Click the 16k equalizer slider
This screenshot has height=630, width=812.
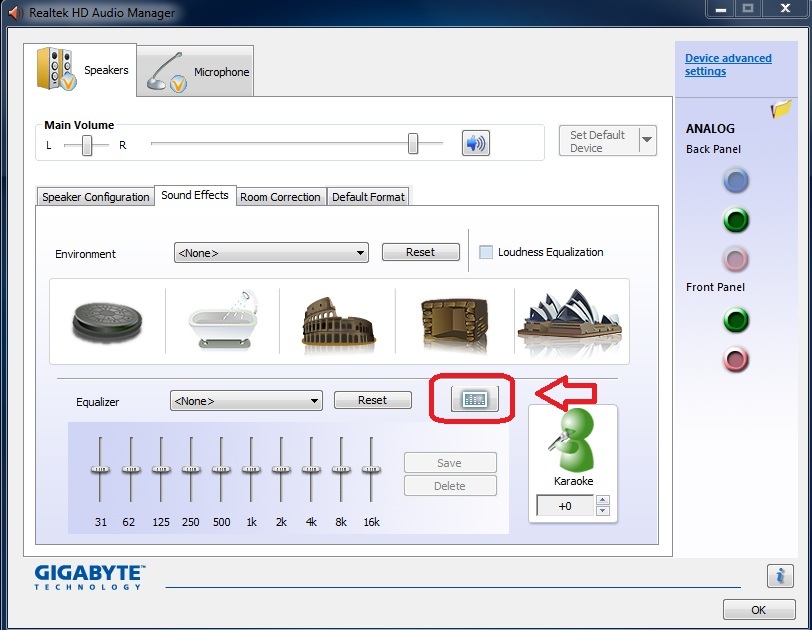point(371,470)
